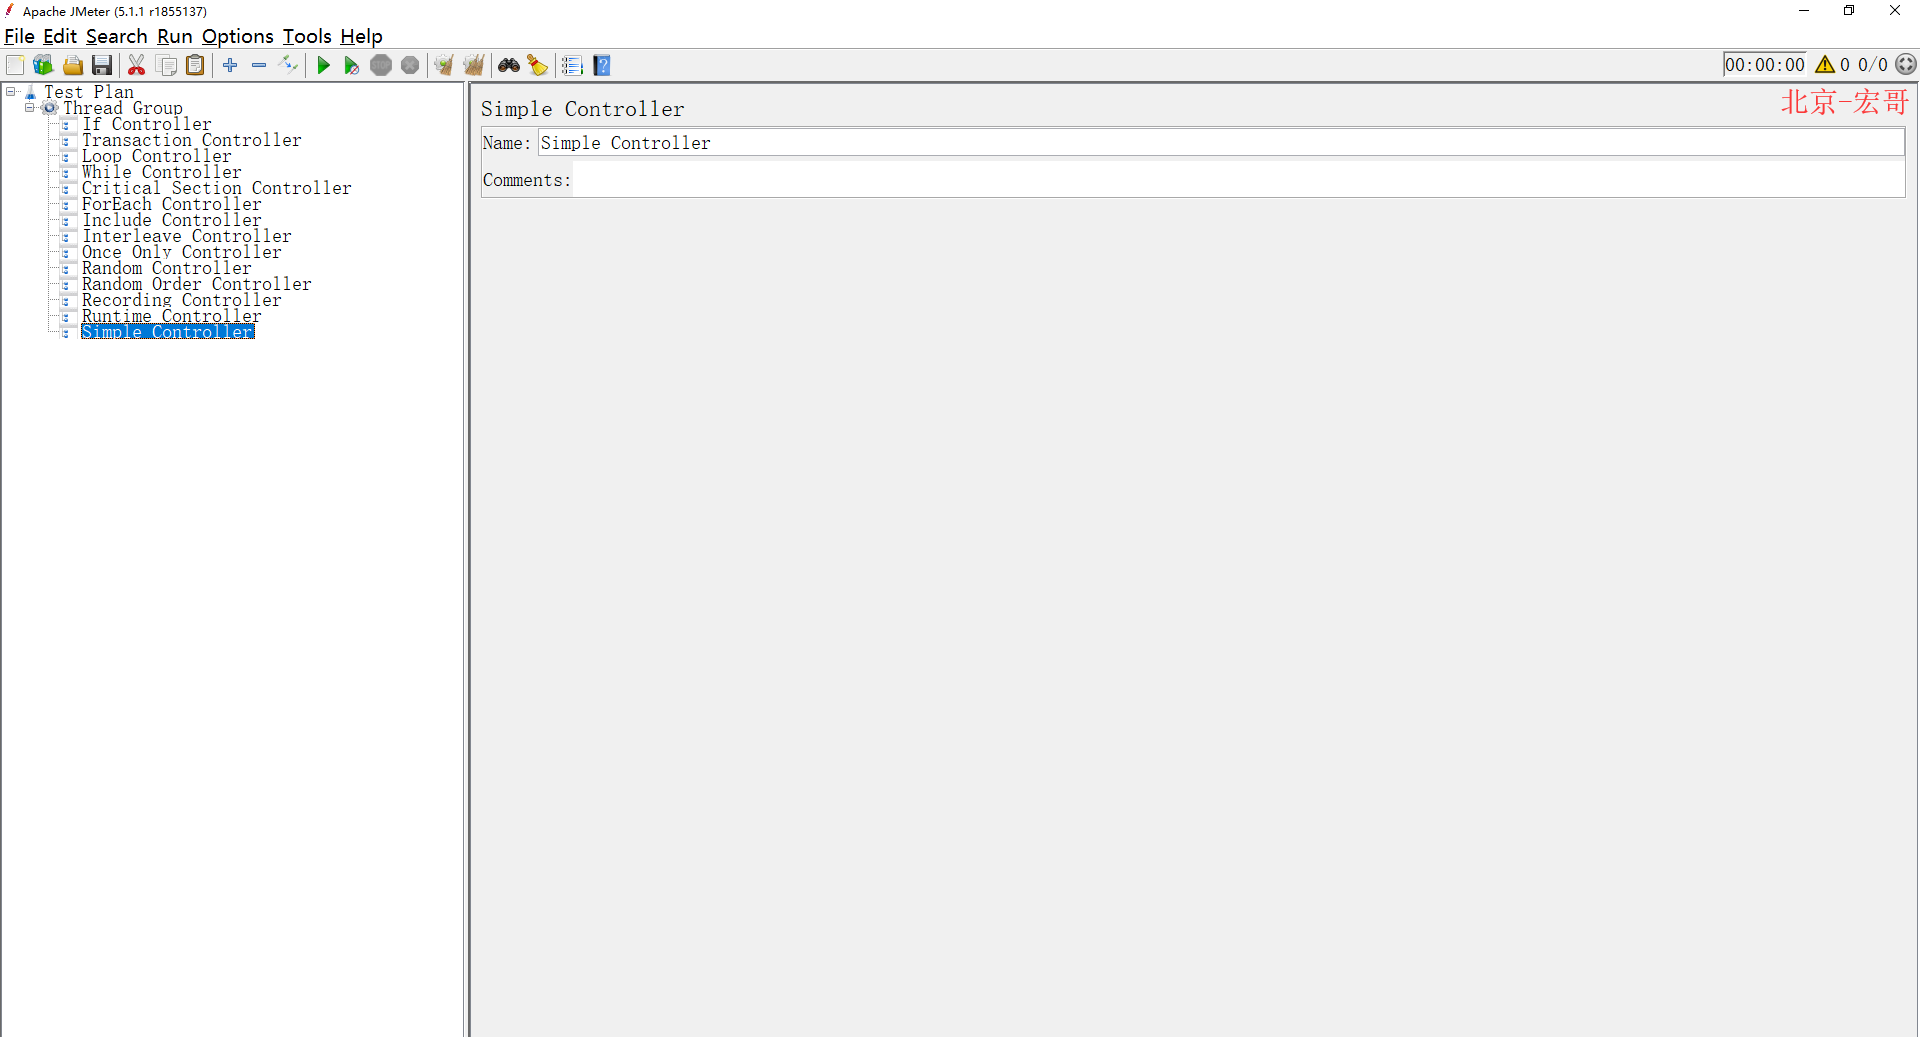
Task: Collapse all tree nodes with minus icon
Action: point(259,65)
